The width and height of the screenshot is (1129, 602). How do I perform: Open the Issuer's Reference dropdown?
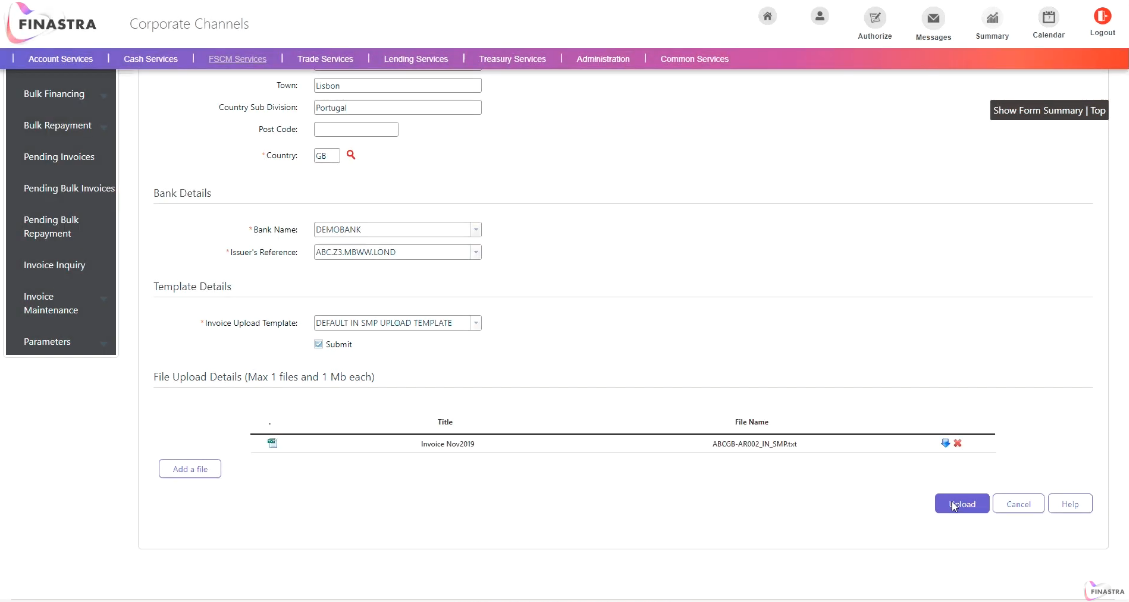pos(475,252)
